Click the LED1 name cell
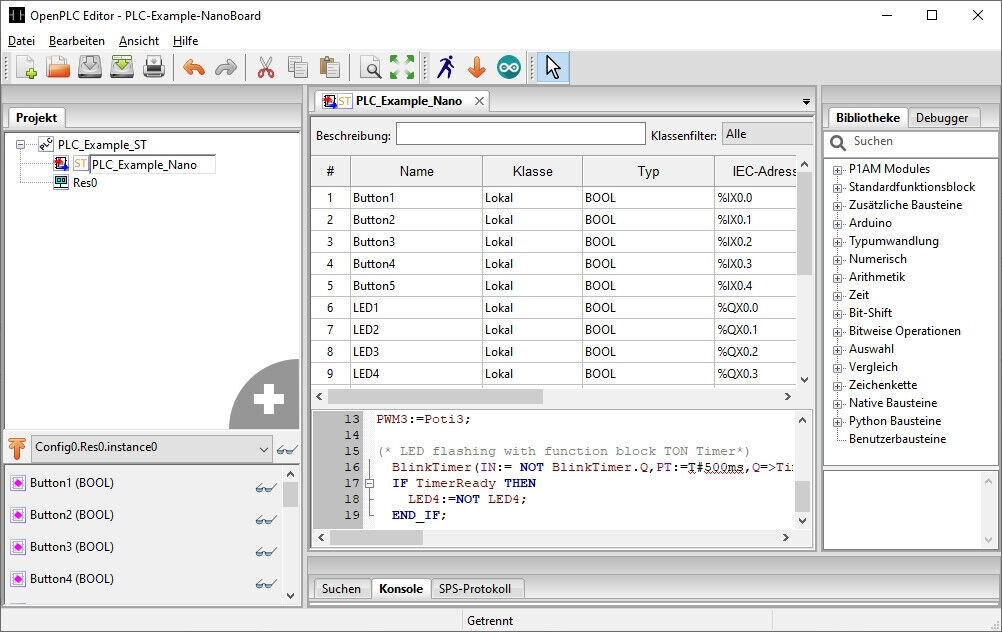Screen dimensions: 1002x632 coord(417,308)
